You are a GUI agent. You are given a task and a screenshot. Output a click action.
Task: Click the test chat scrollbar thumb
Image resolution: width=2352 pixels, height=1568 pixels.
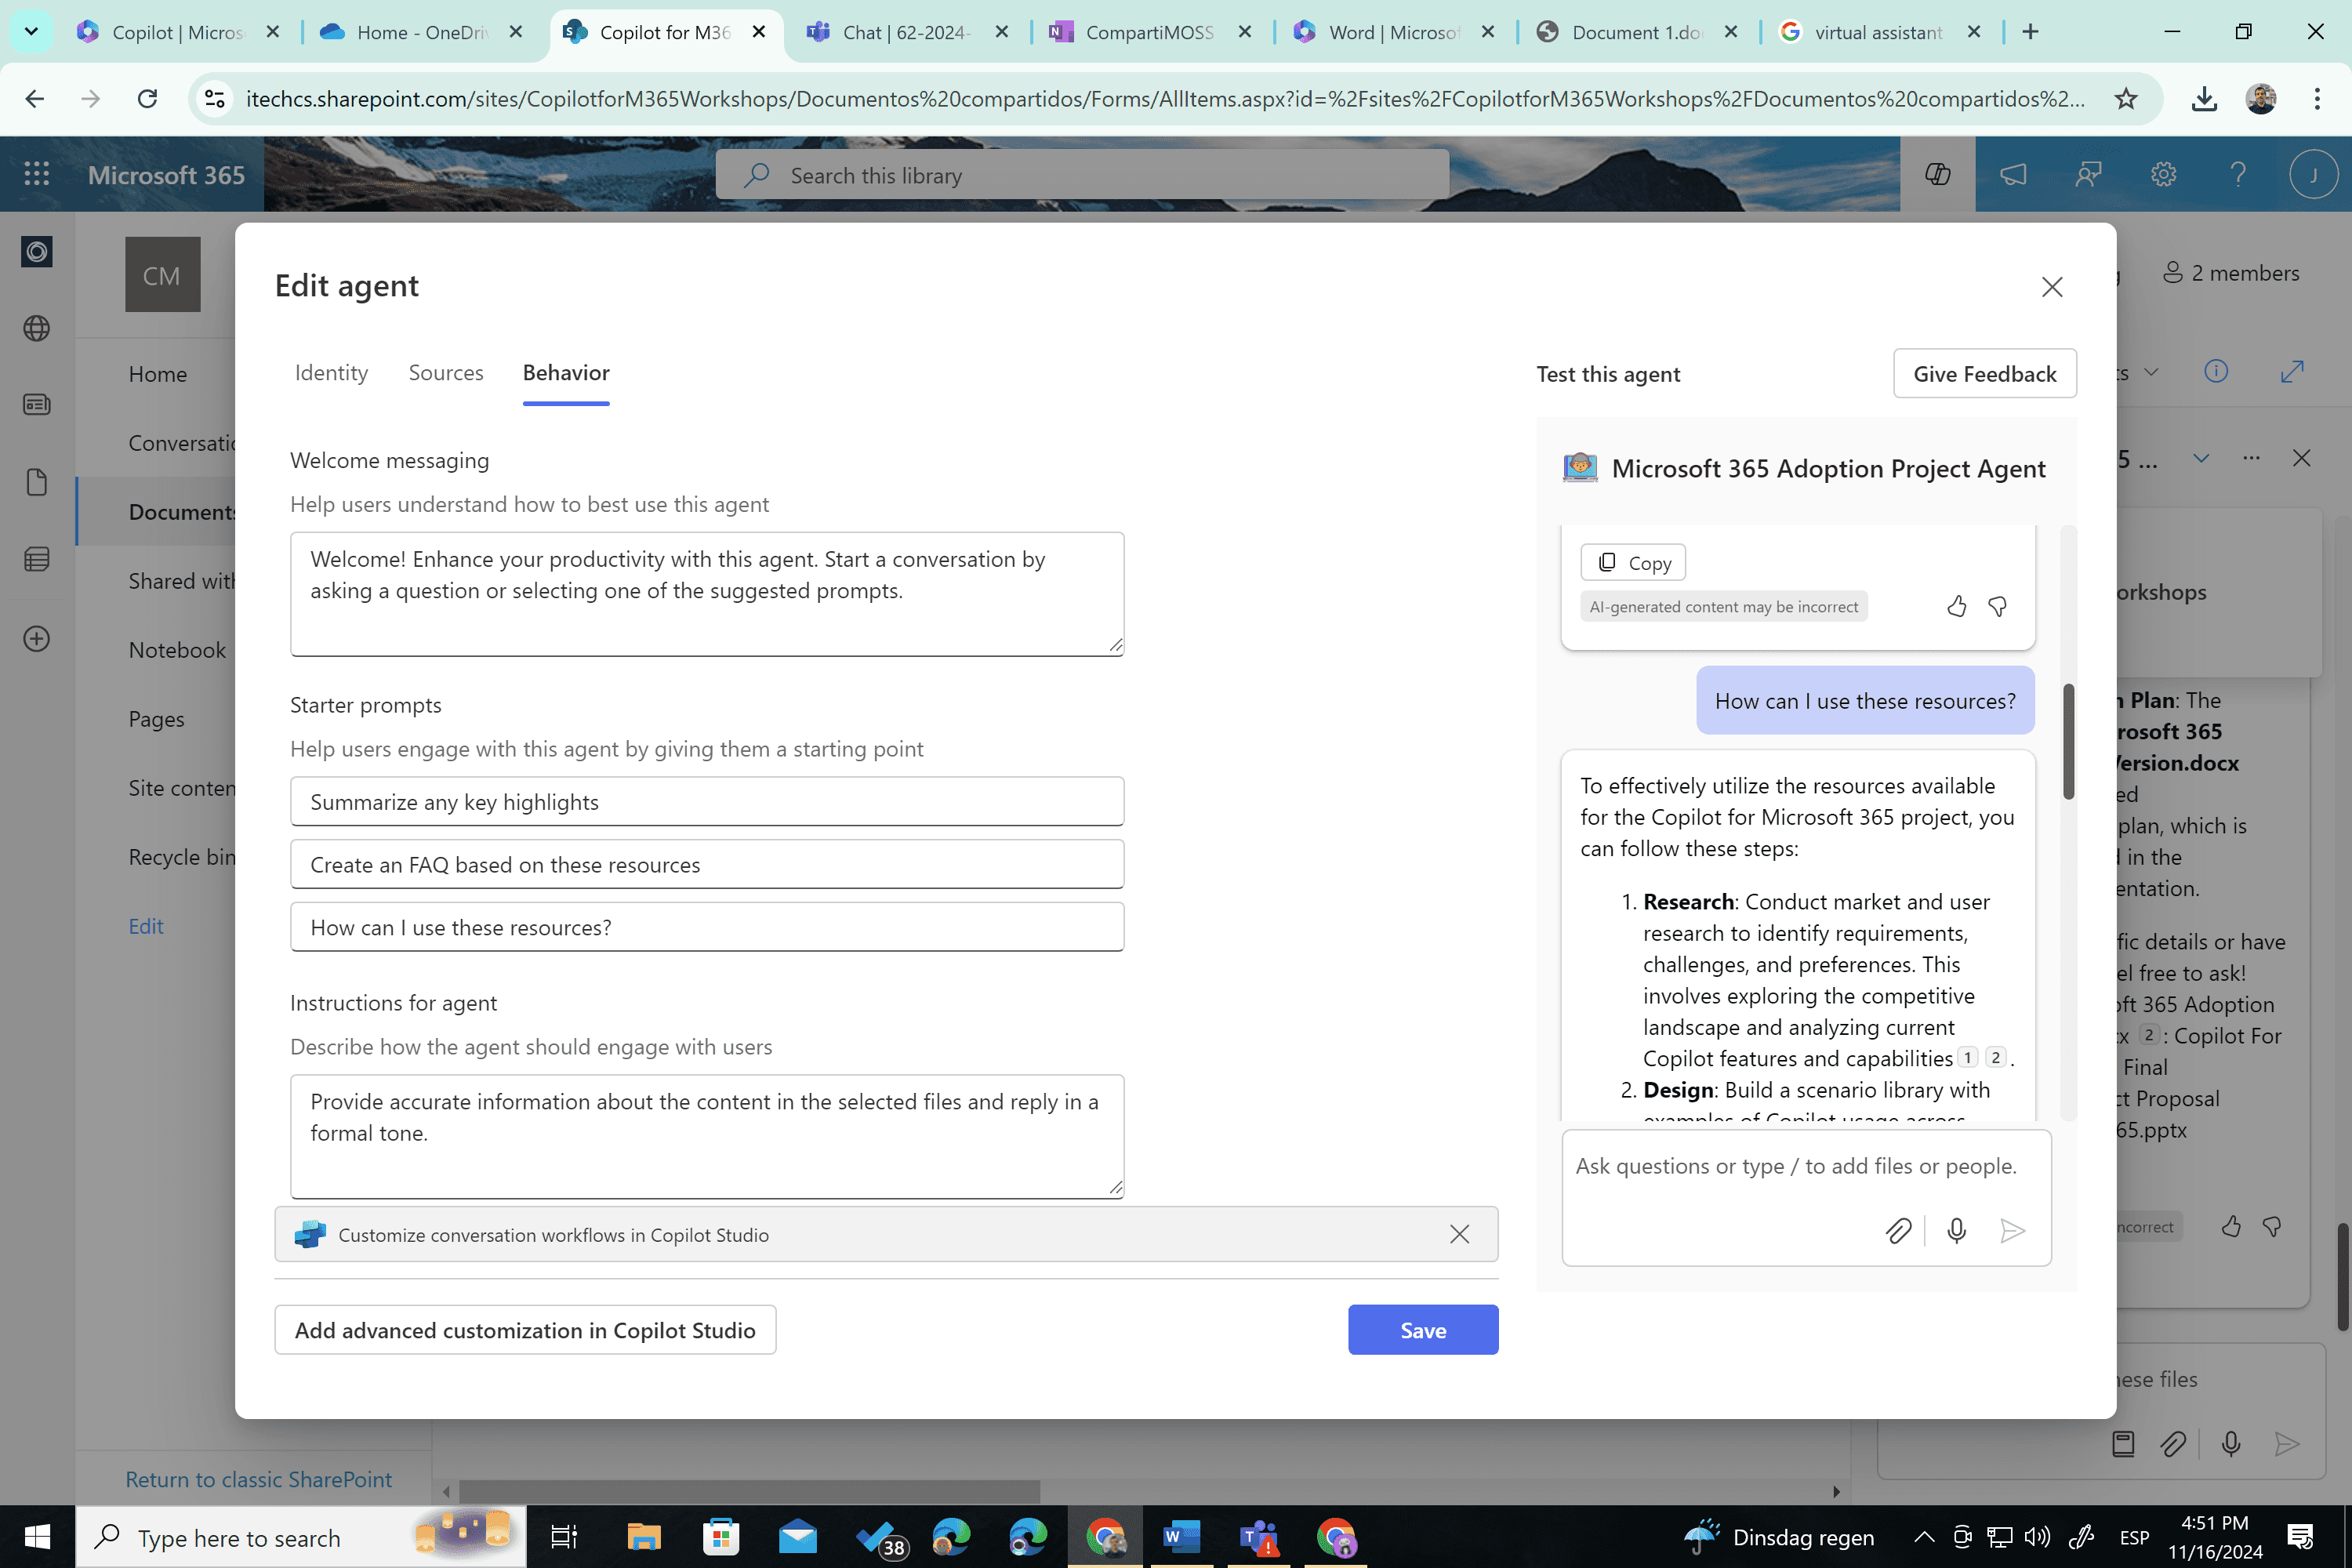point(2068,740)
